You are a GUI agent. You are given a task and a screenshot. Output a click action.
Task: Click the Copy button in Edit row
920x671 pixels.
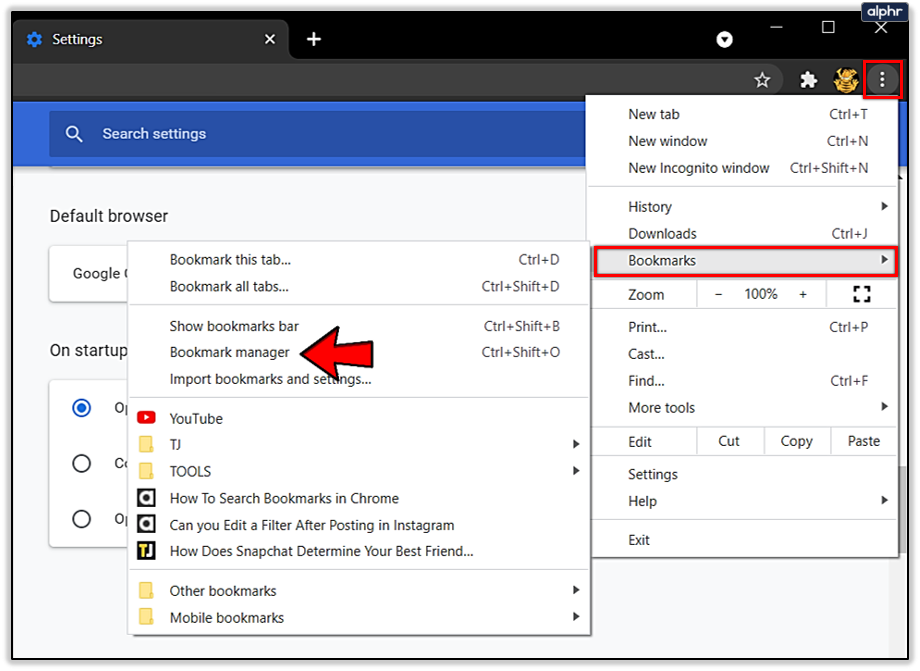(x=796, y=441)
